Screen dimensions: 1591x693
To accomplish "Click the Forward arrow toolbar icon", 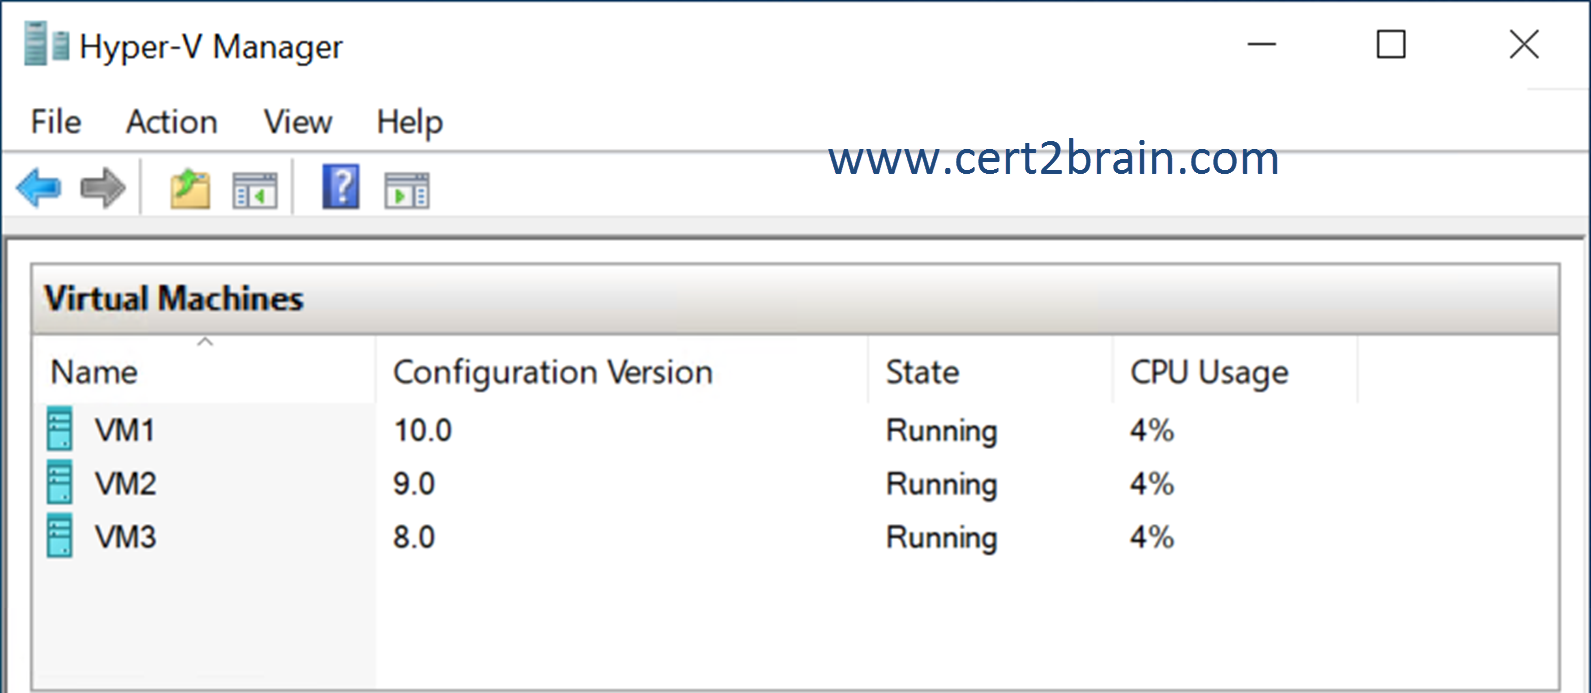I will (x=103, y=187).
